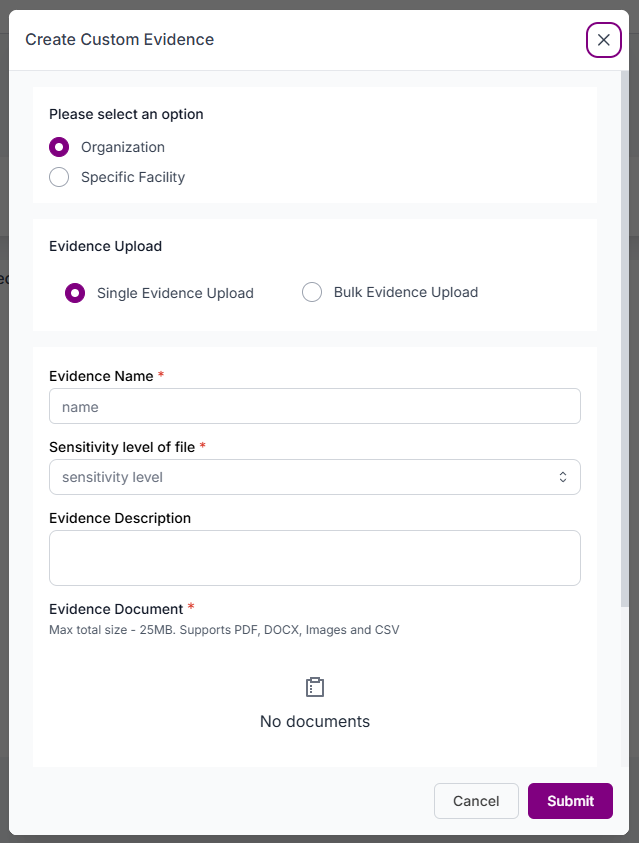Click the 'Create Custom Evidence' dialog title
This screenshot has height=843, width=639.
(119, 40)
